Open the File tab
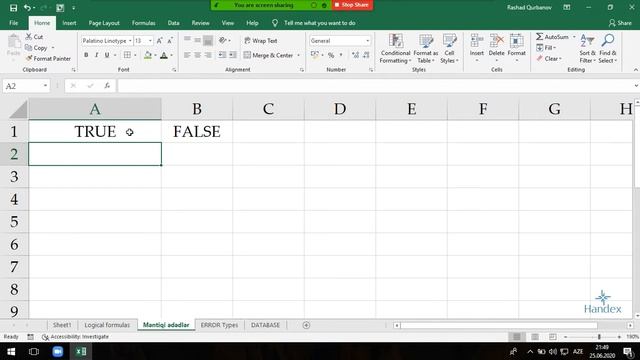Viewport: 640px width, 360px height. click(x=13, y=23)
